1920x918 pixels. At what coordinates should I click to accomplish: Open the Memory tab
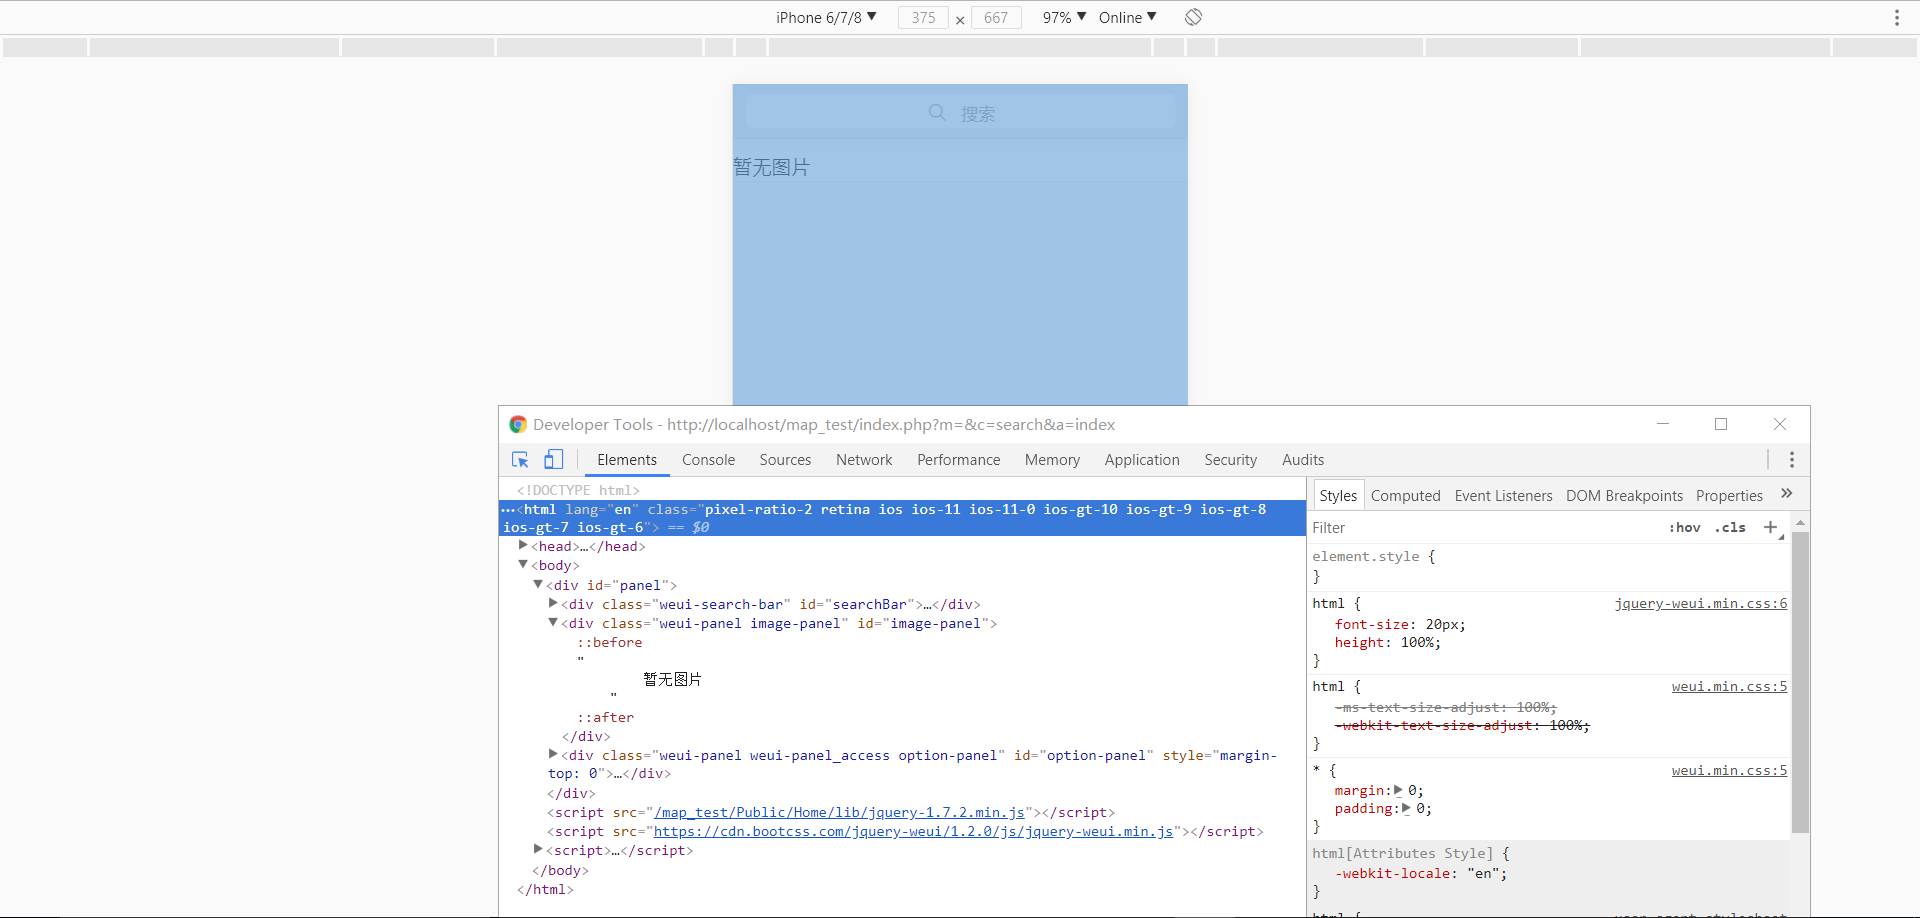pos(1052,460)
